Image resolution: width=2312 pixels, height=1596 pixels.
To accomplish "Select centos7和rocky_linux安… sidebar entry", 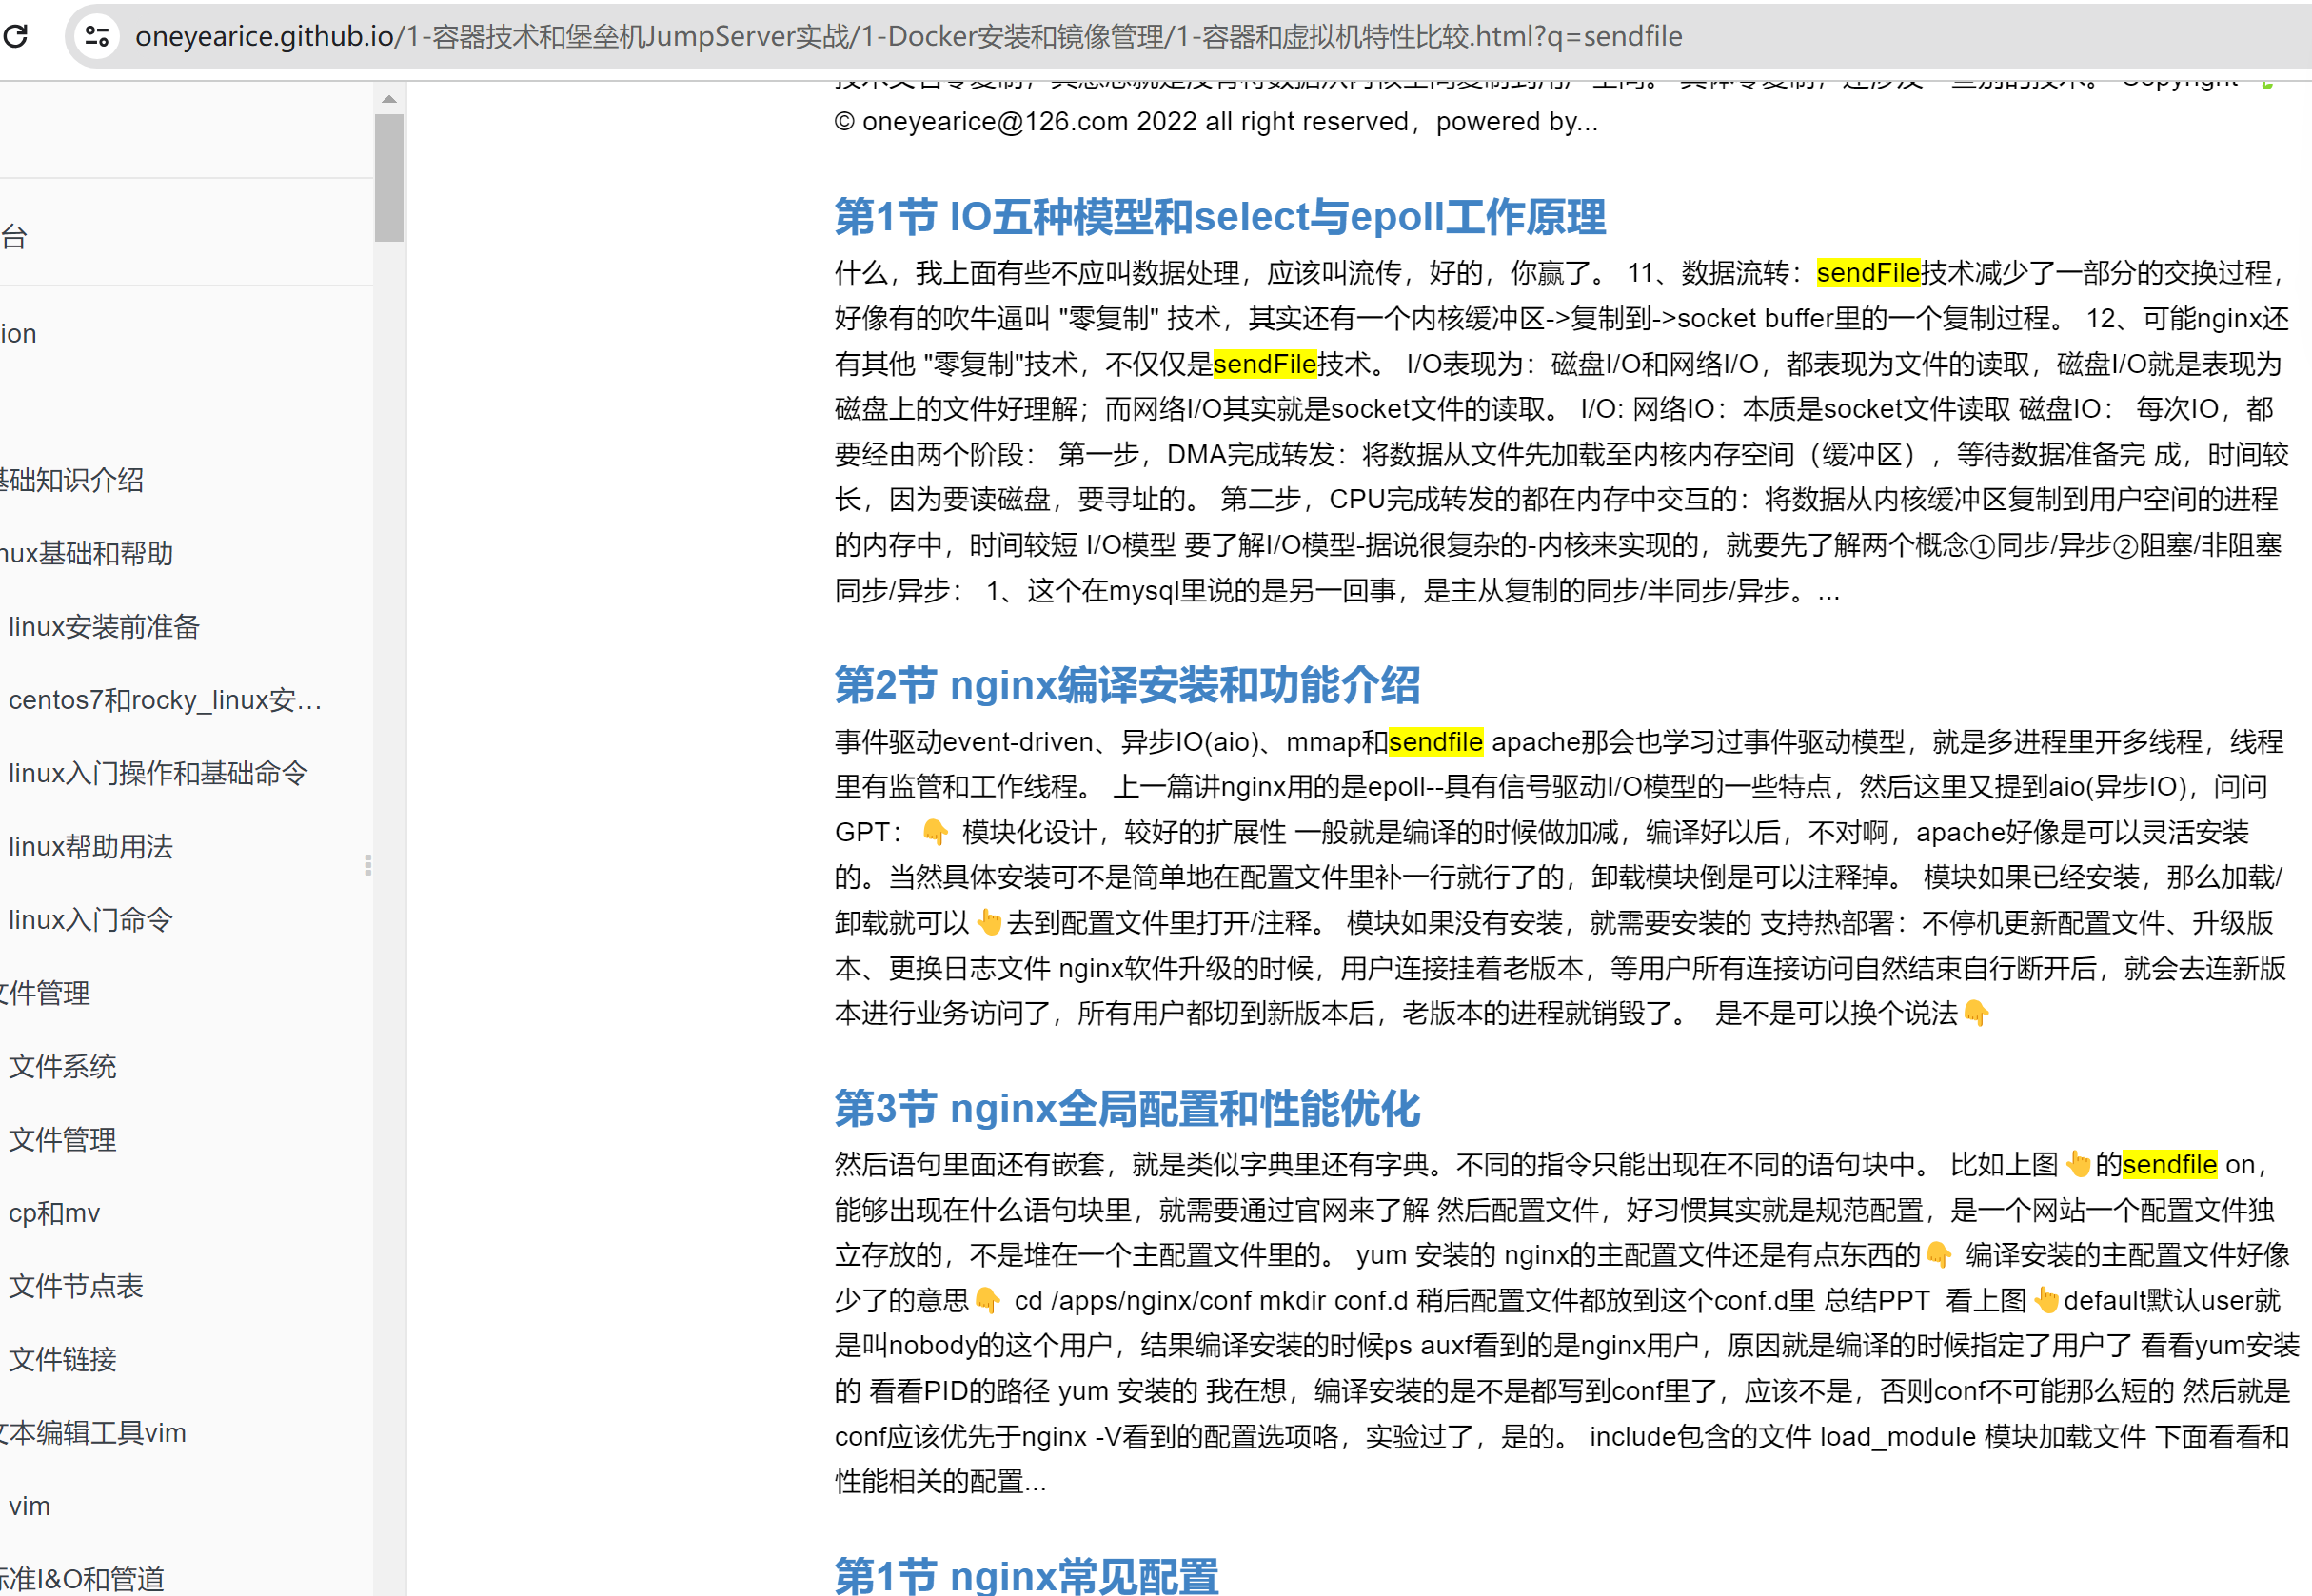I will pyautogui.click(x=165, y=700).
